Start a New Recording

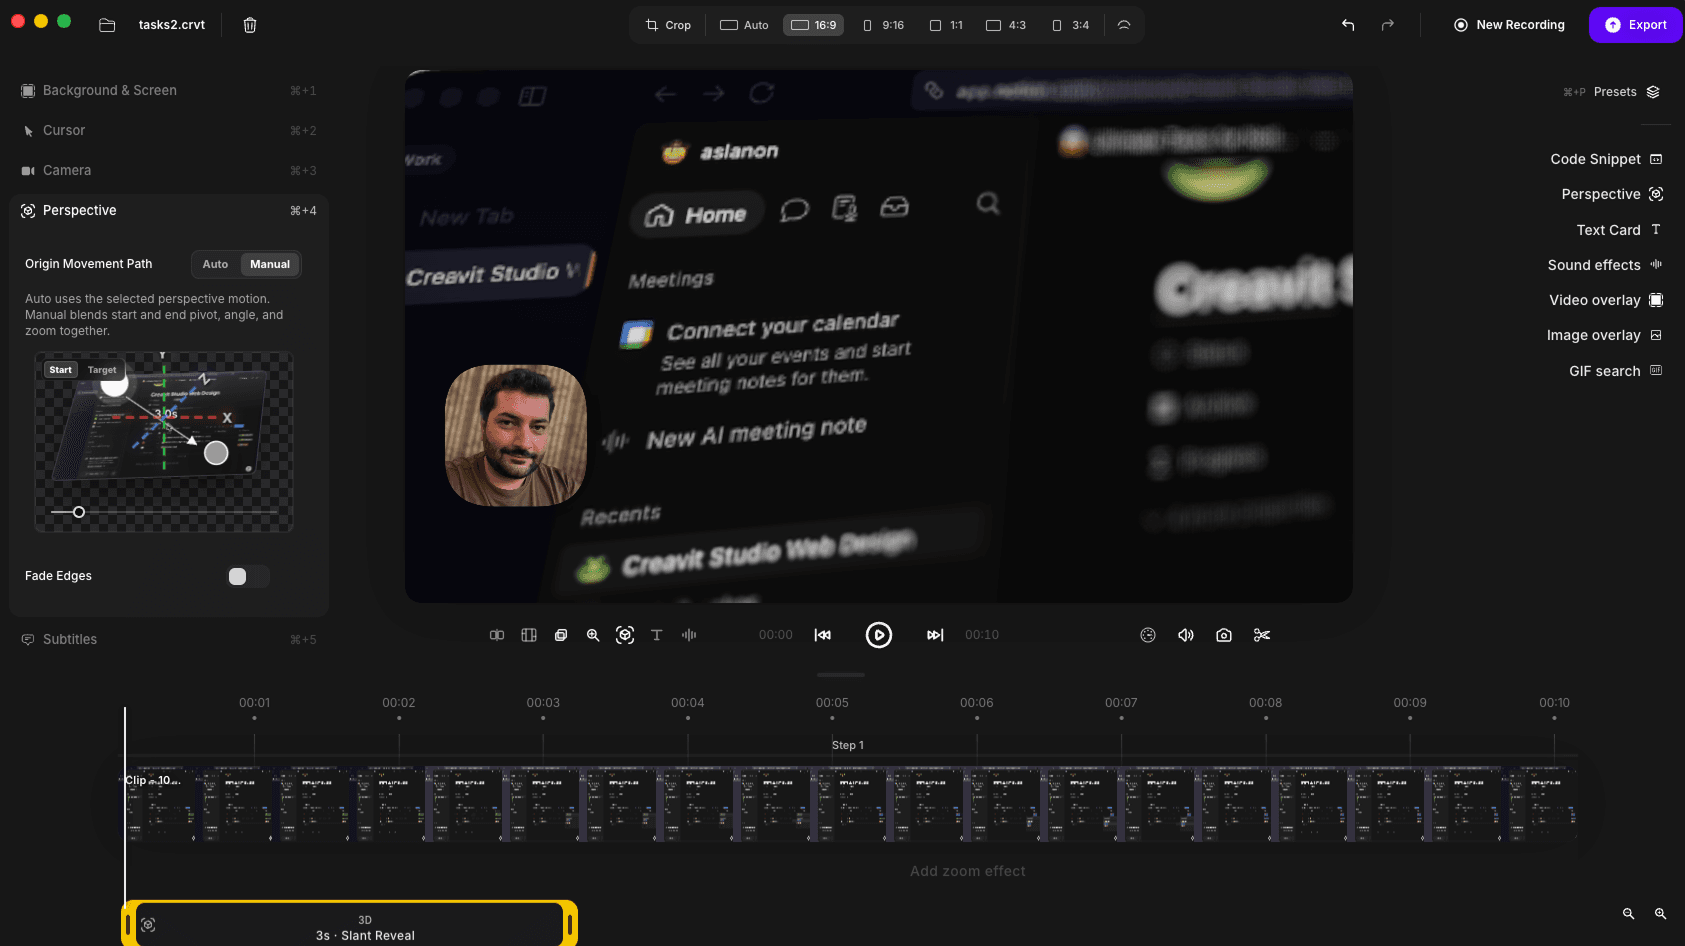pos(1509,25)
